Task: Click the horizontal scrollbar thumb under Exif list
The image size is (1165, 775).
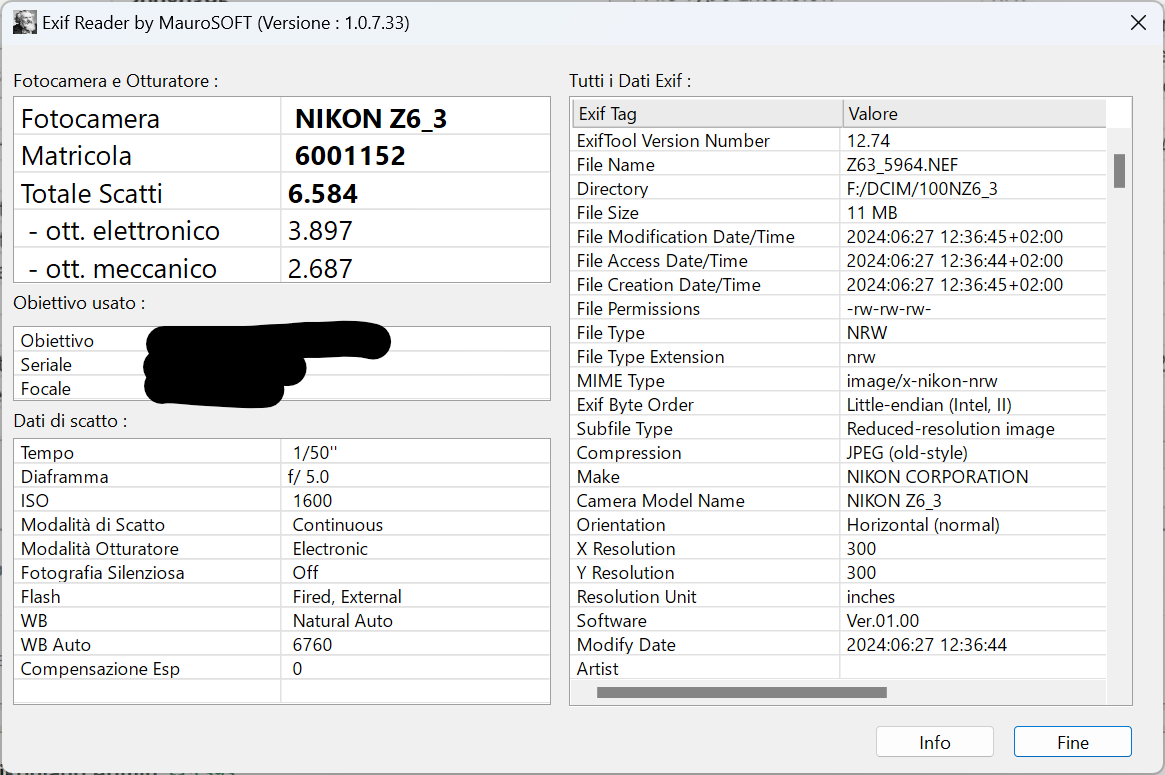Action: 741,693
